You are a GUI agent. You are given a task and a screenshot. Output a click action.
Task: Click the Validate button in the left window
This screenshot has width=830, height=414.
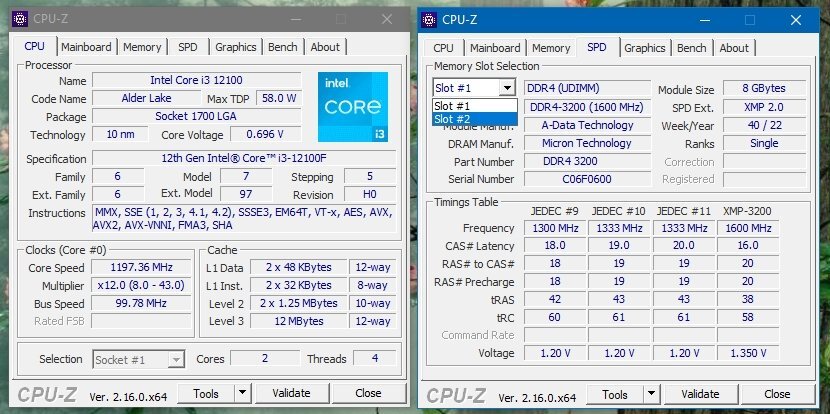point(291,393)
